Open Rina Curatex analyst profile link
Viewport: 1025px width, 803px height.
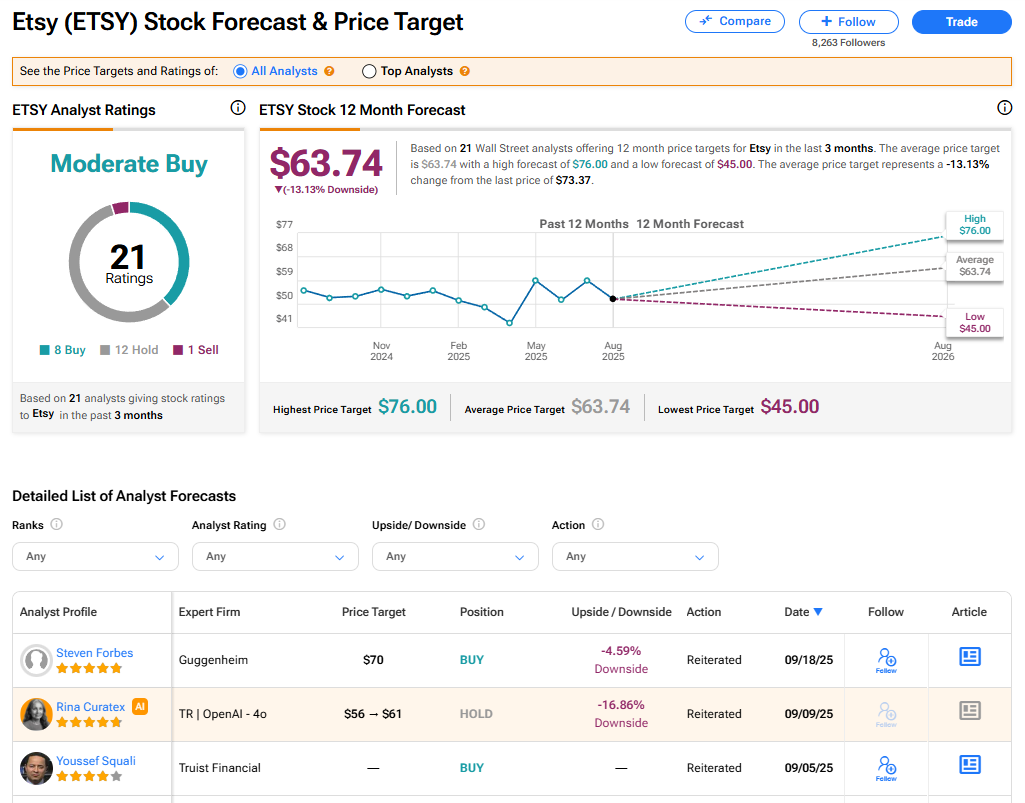tap(90, 707)
